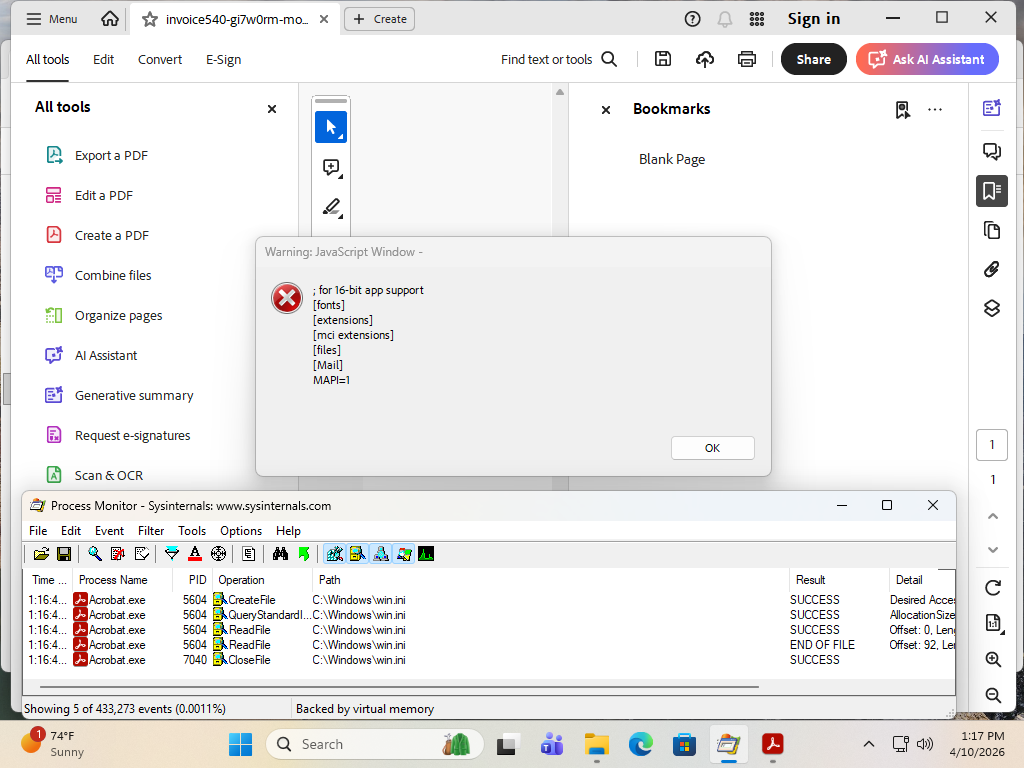Viewport: 1024px width, 768px height.
Task: Open the Convert tab in Acrobat
Action: pos(160,59)
